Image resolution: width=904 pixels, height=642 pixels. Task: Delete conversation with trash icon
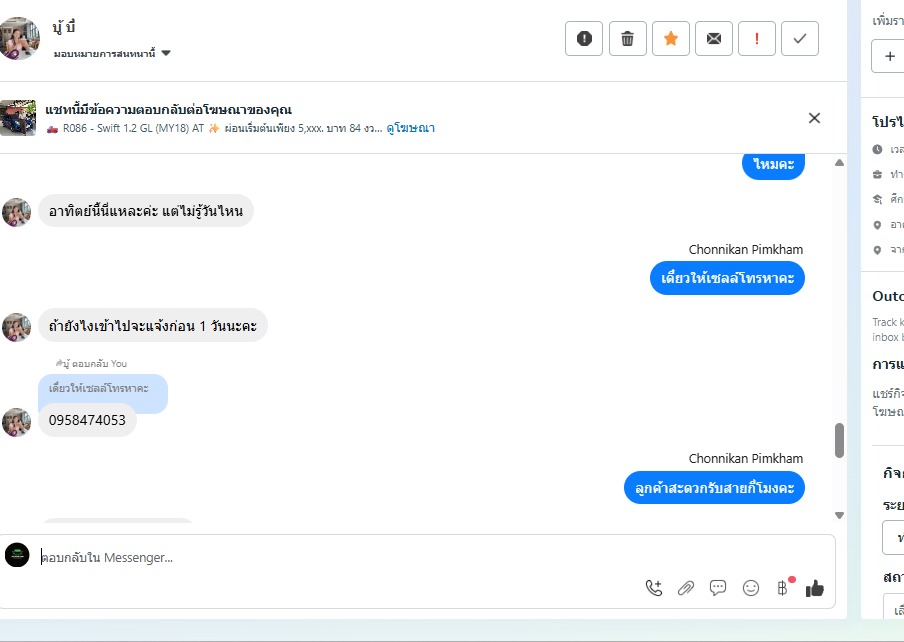pyautogui.click(x=627, y=39)
